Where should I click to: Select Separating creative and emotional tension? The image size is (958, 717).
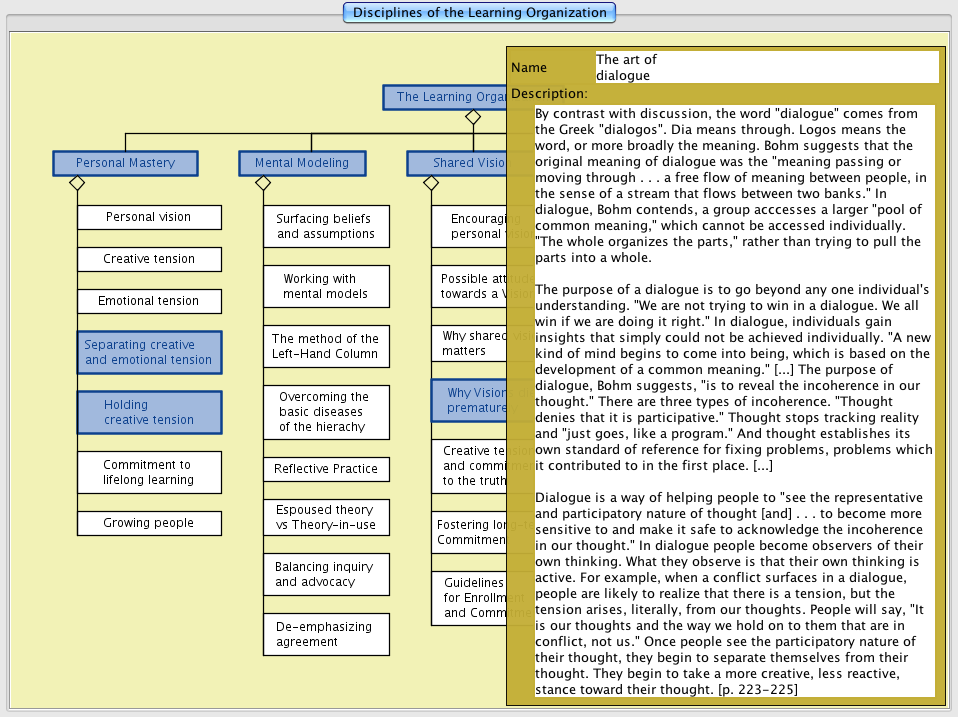148,352
